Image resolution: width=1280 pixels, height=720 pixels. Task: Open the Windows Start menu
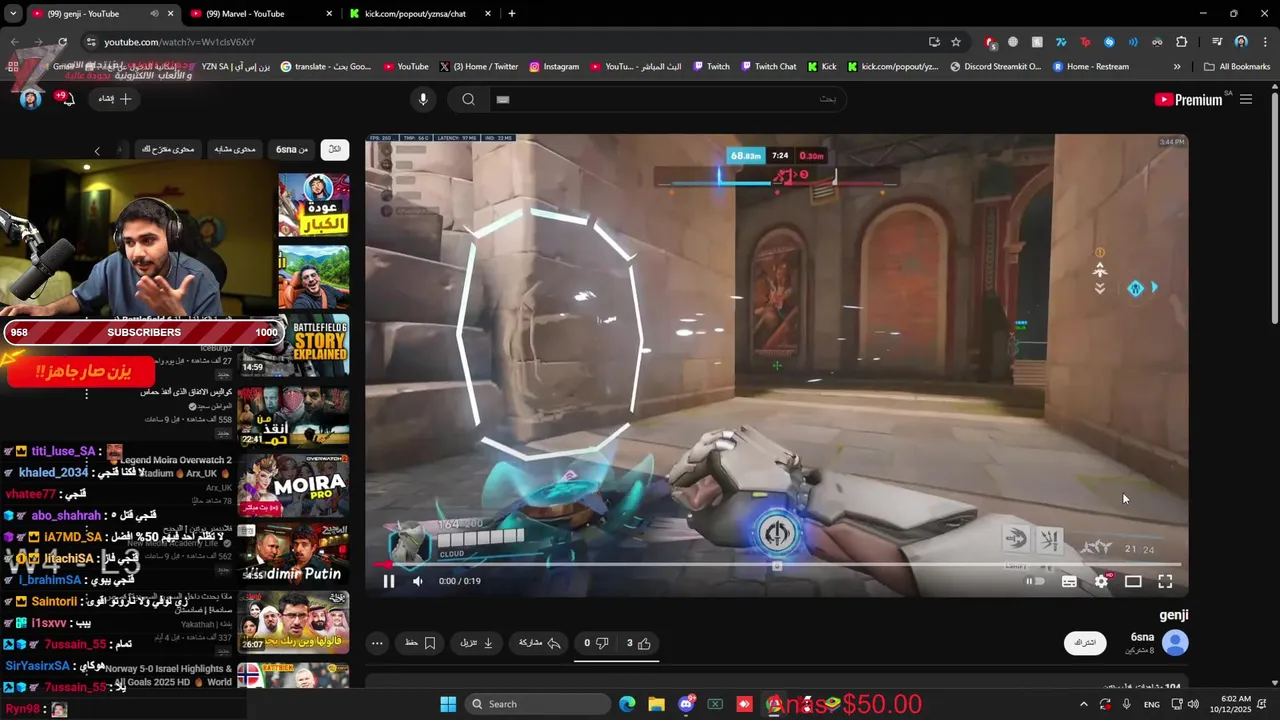click(x=448, y=704)
